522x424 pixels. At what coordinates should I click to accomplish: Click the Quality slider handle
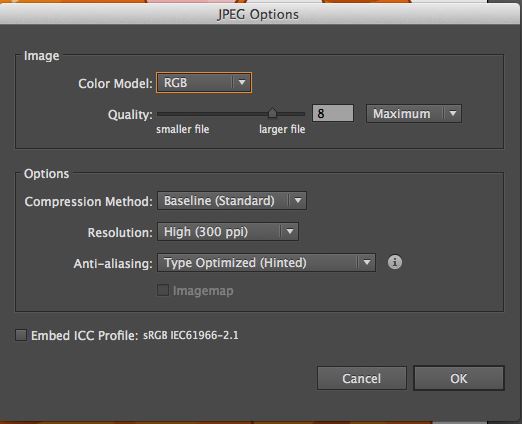272,113
